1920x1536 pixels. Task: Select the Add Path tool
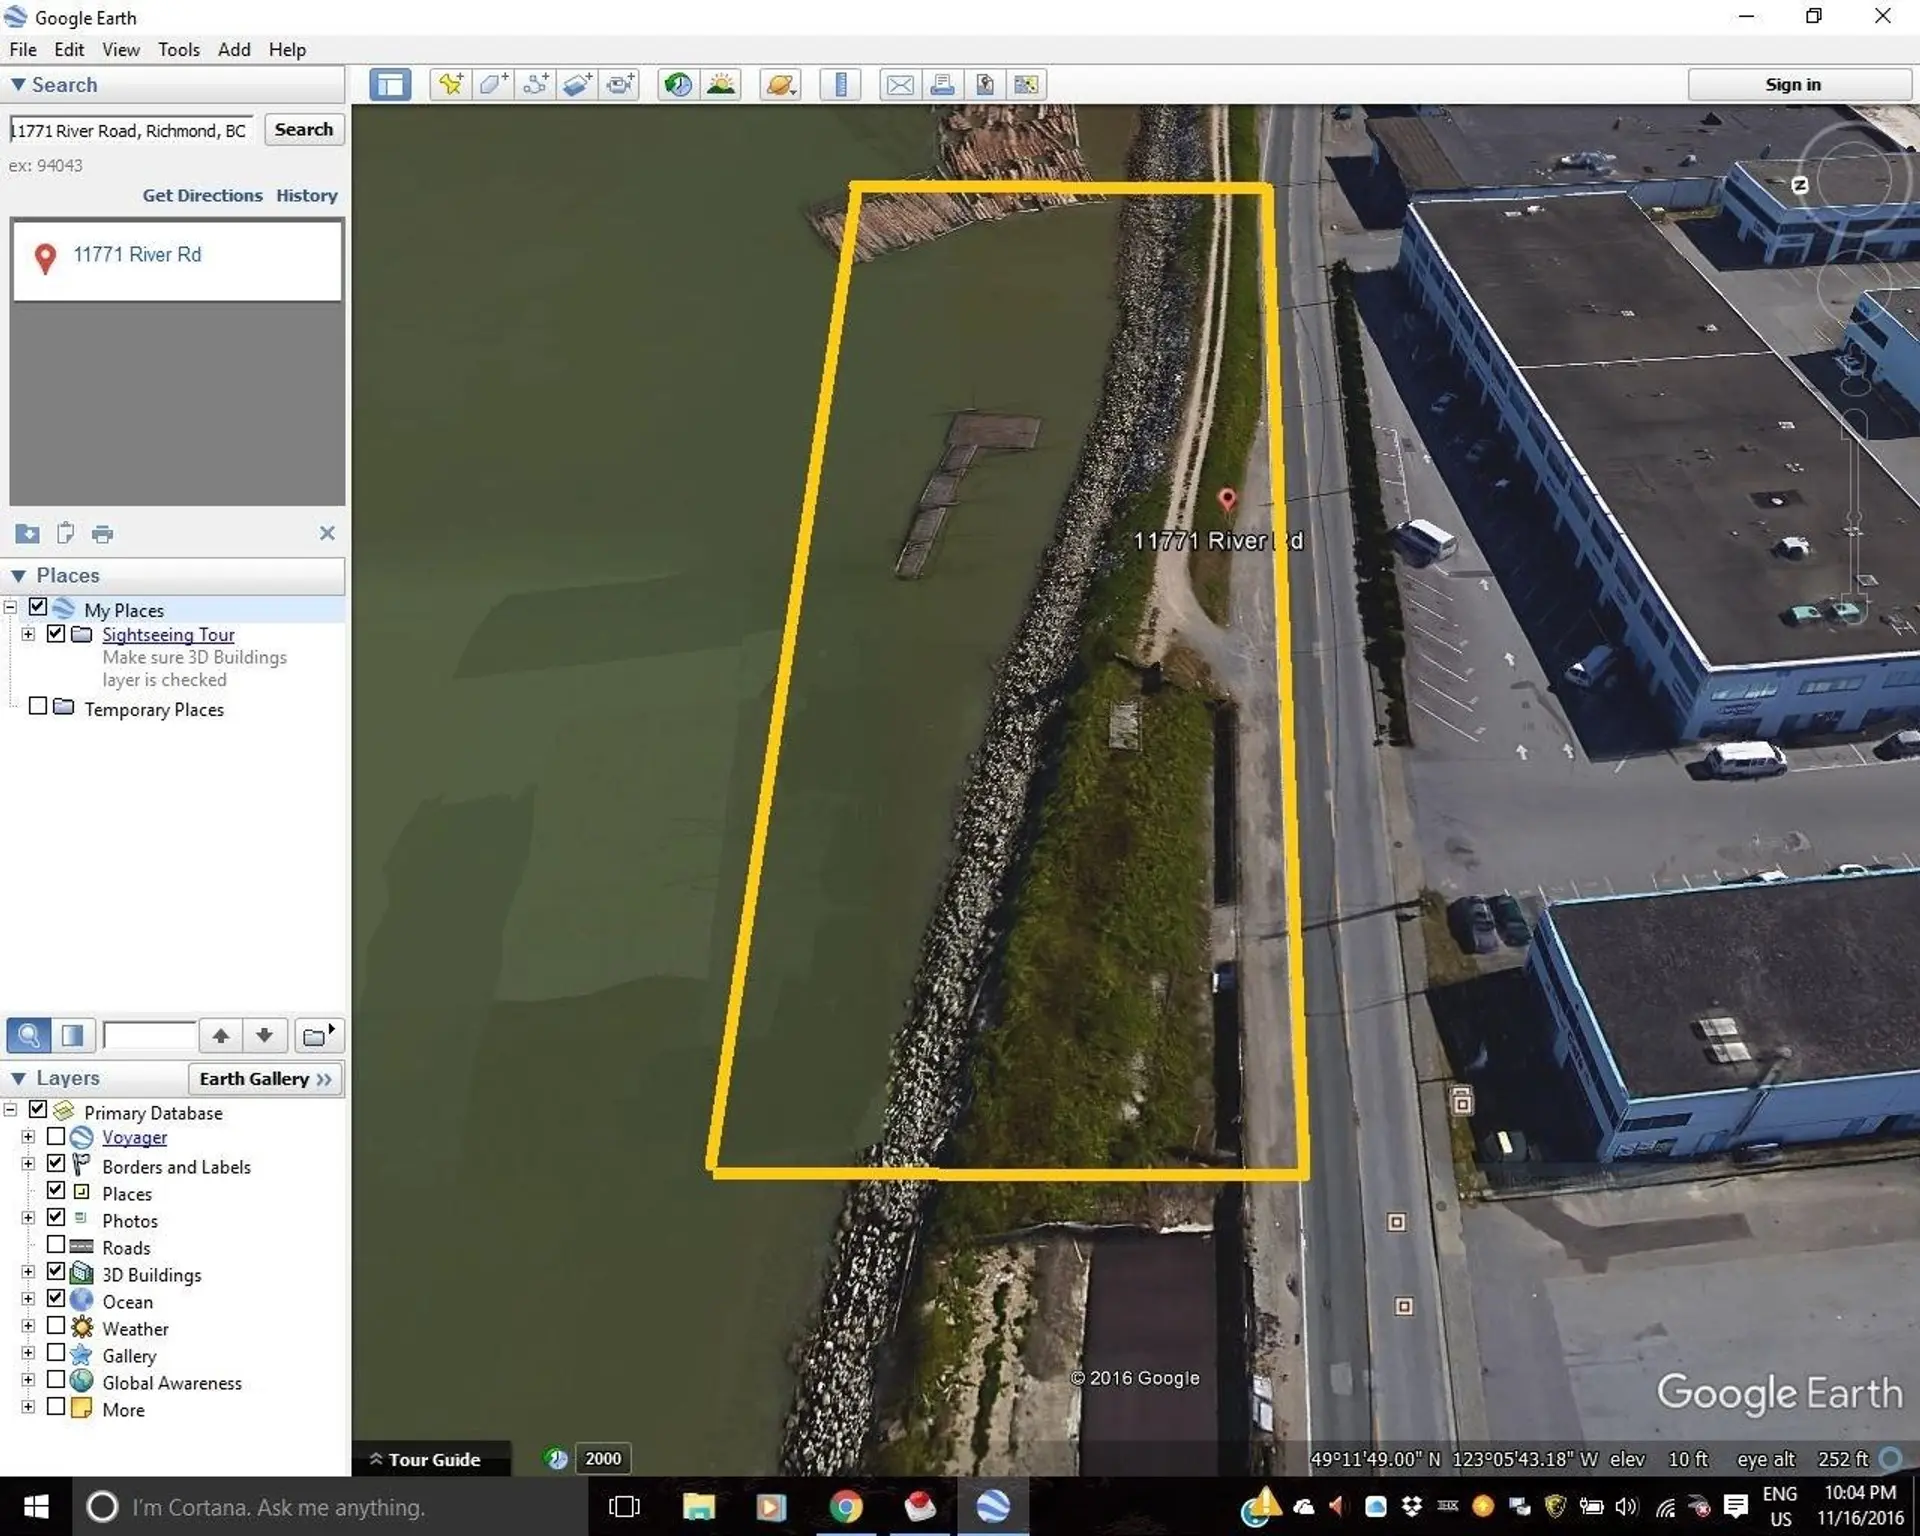[536, 85]
